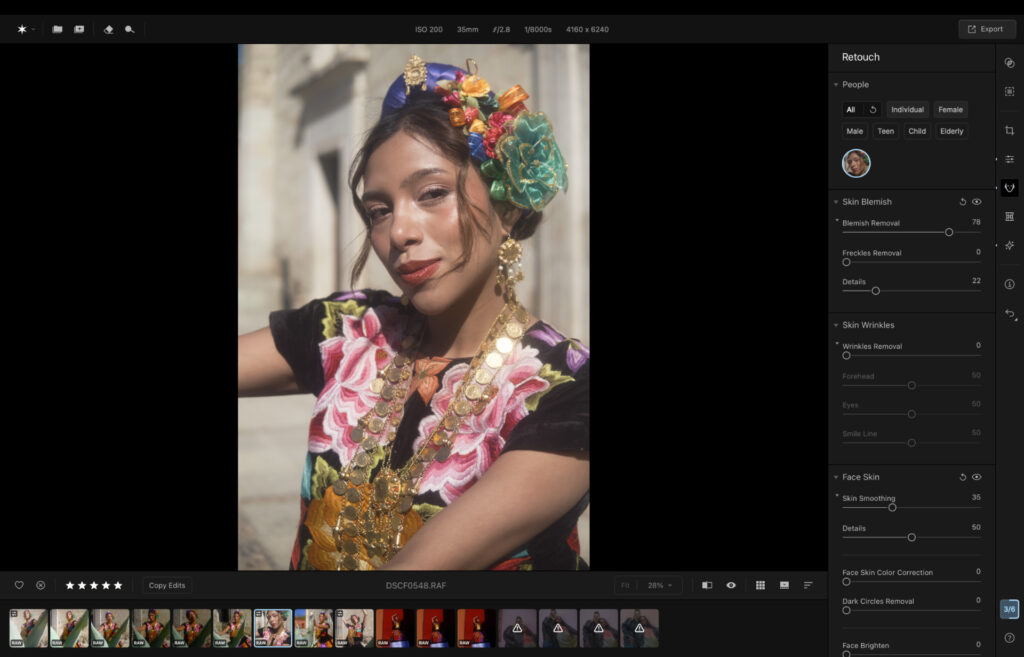Toggle visibility of Face Skin adjustments

[x=977, y=477]
